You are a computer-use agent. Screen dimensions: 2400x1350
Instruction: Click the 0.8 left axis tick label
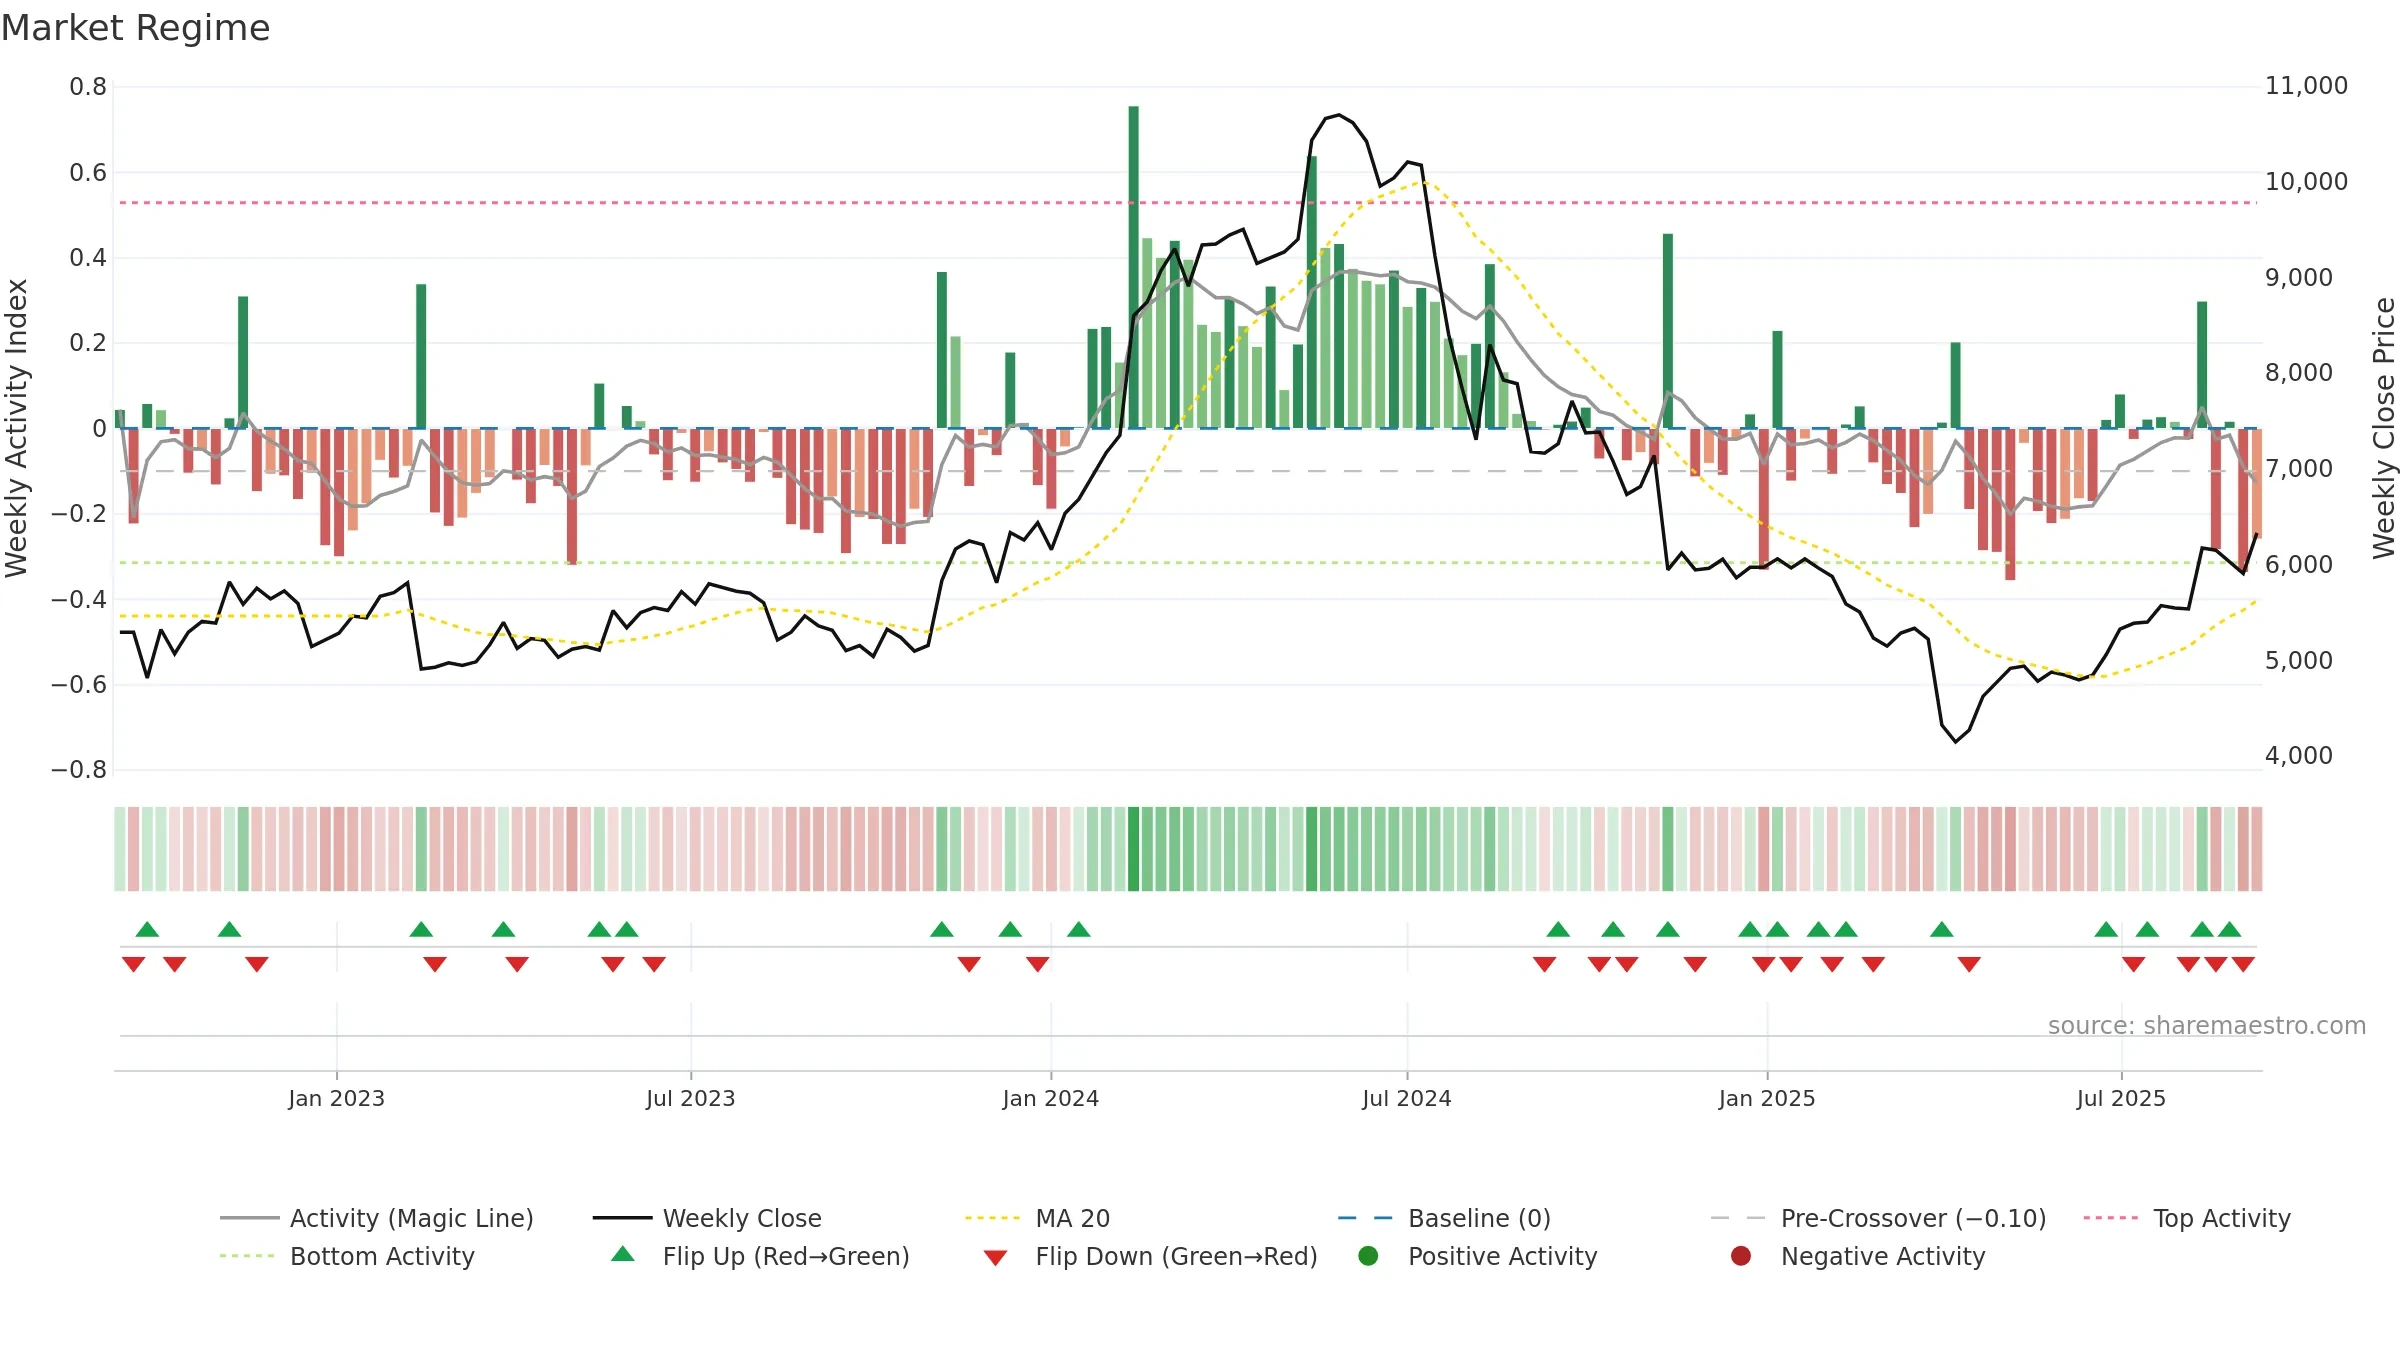(88, 87)
